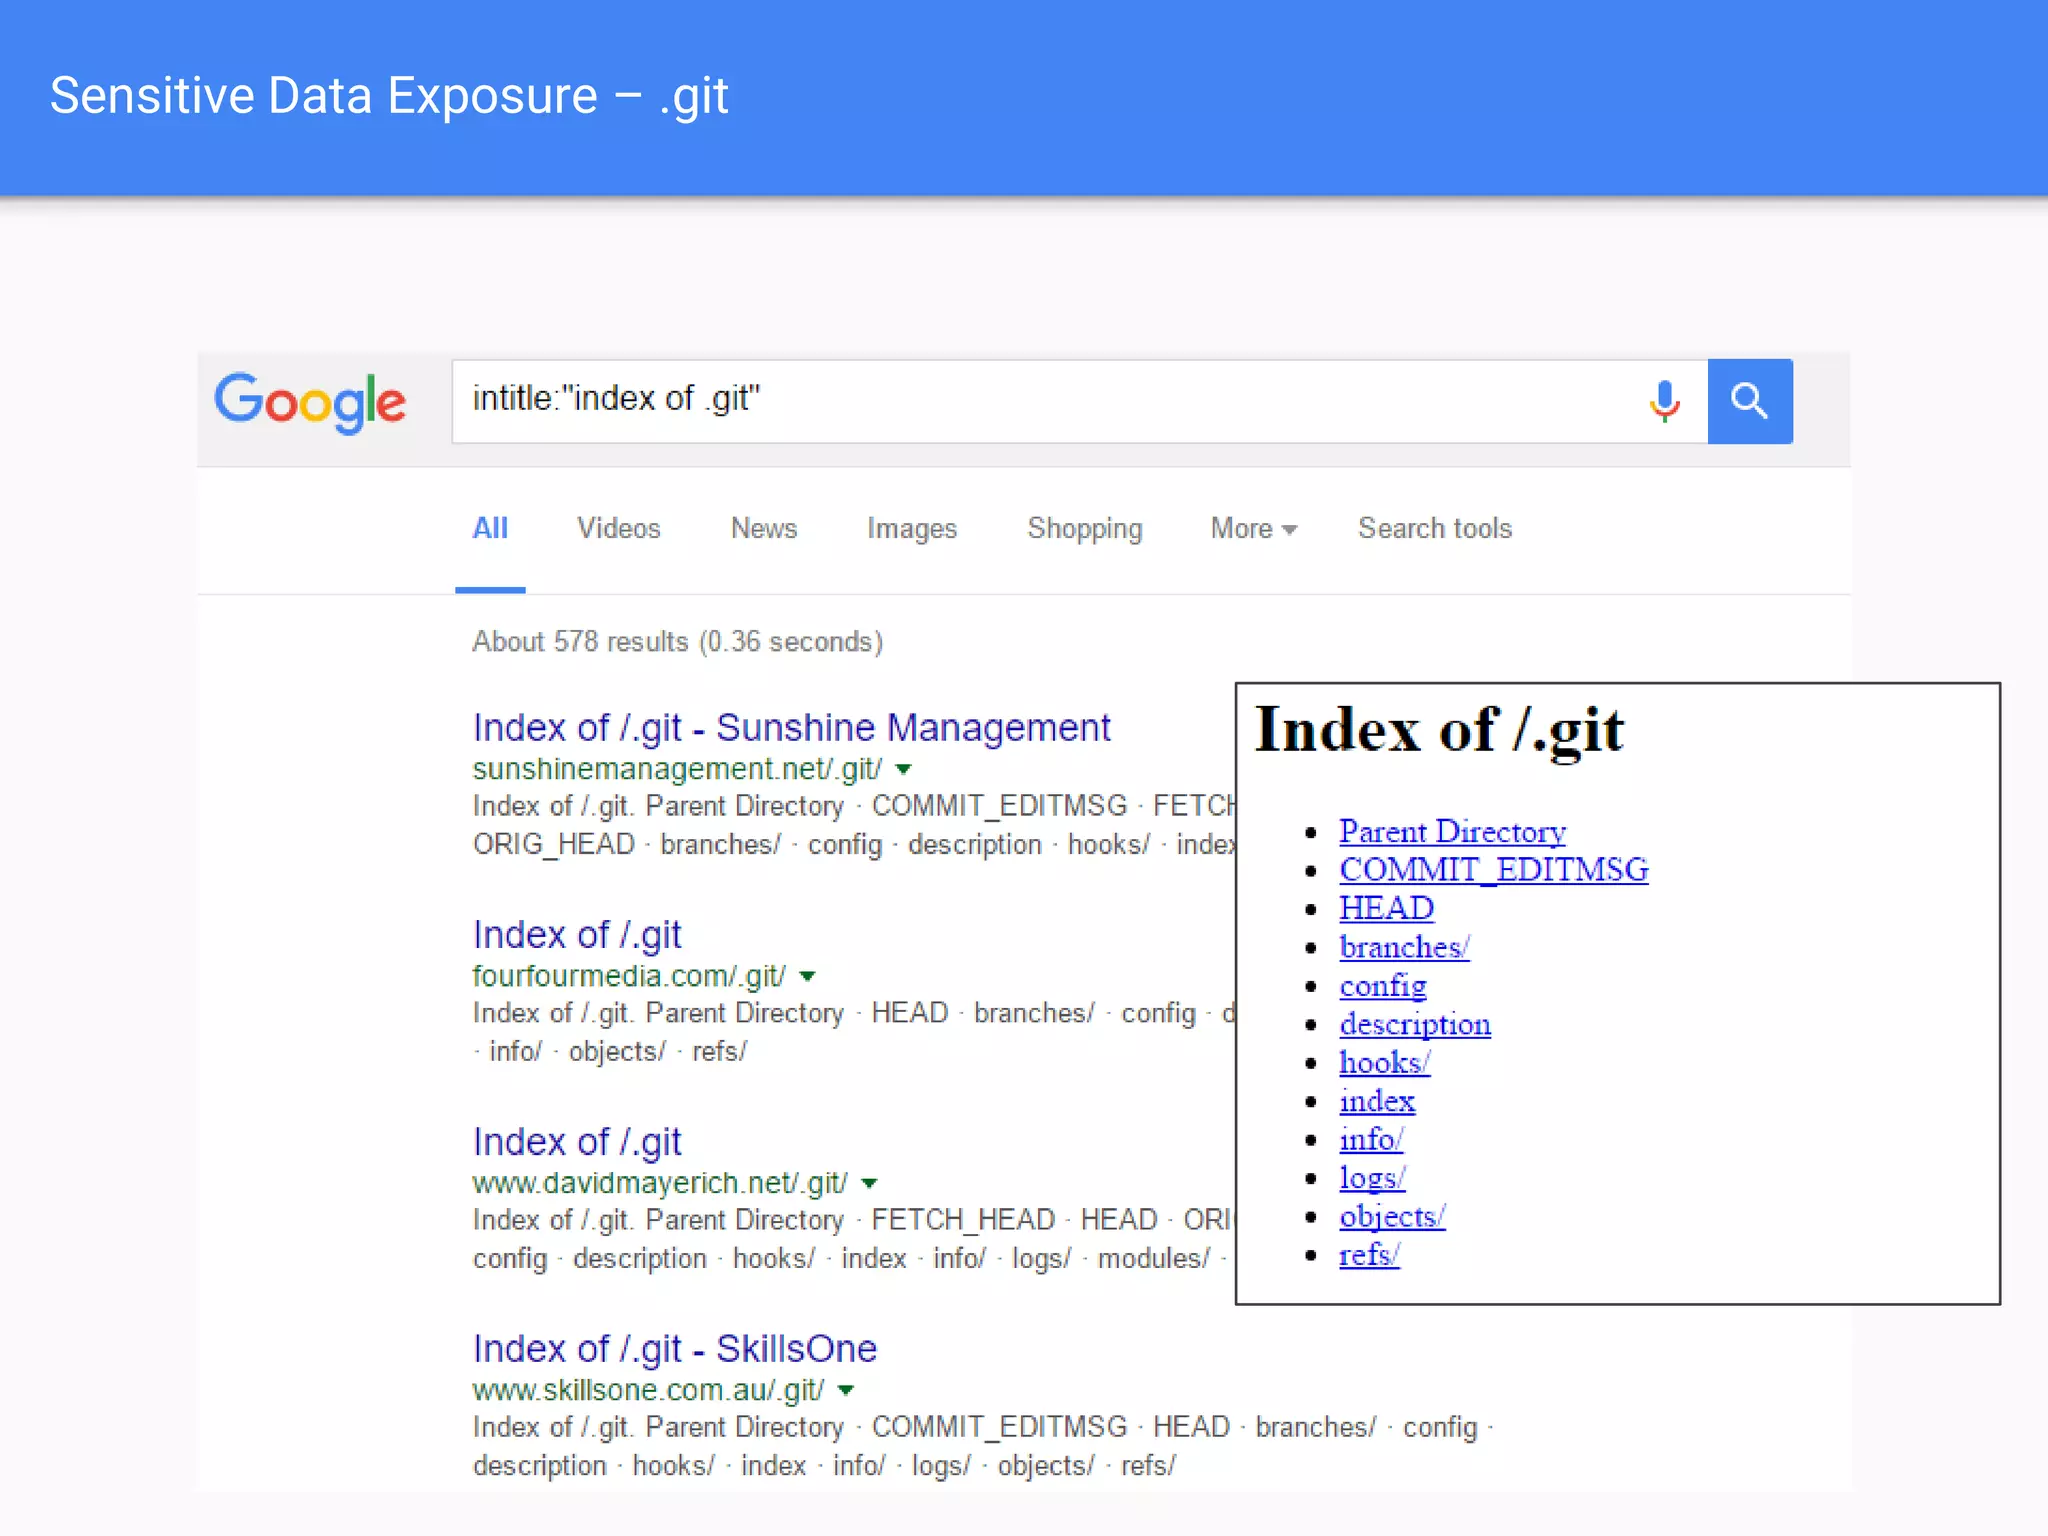Expand arrow next to sunshinemanagement.net URL
The width and height of the screenshot is (2048, 1536).
tap(903, 769)
